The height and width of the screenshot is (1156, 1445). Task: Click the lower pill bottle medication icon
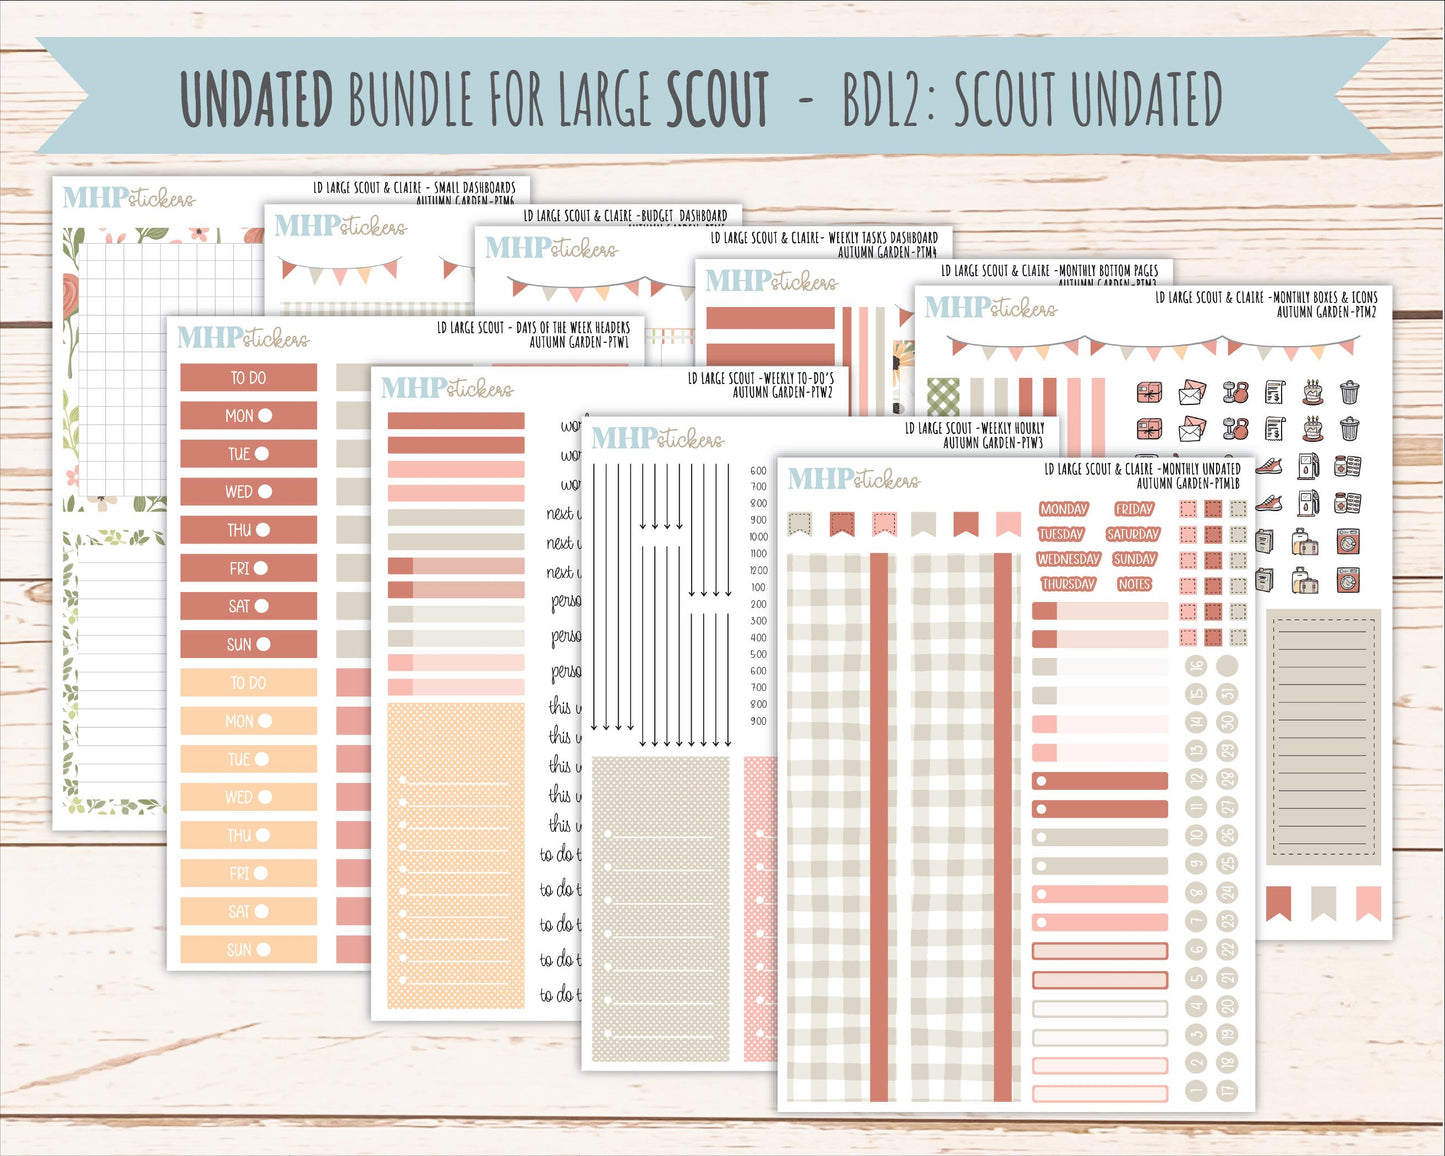[1347, 504]
